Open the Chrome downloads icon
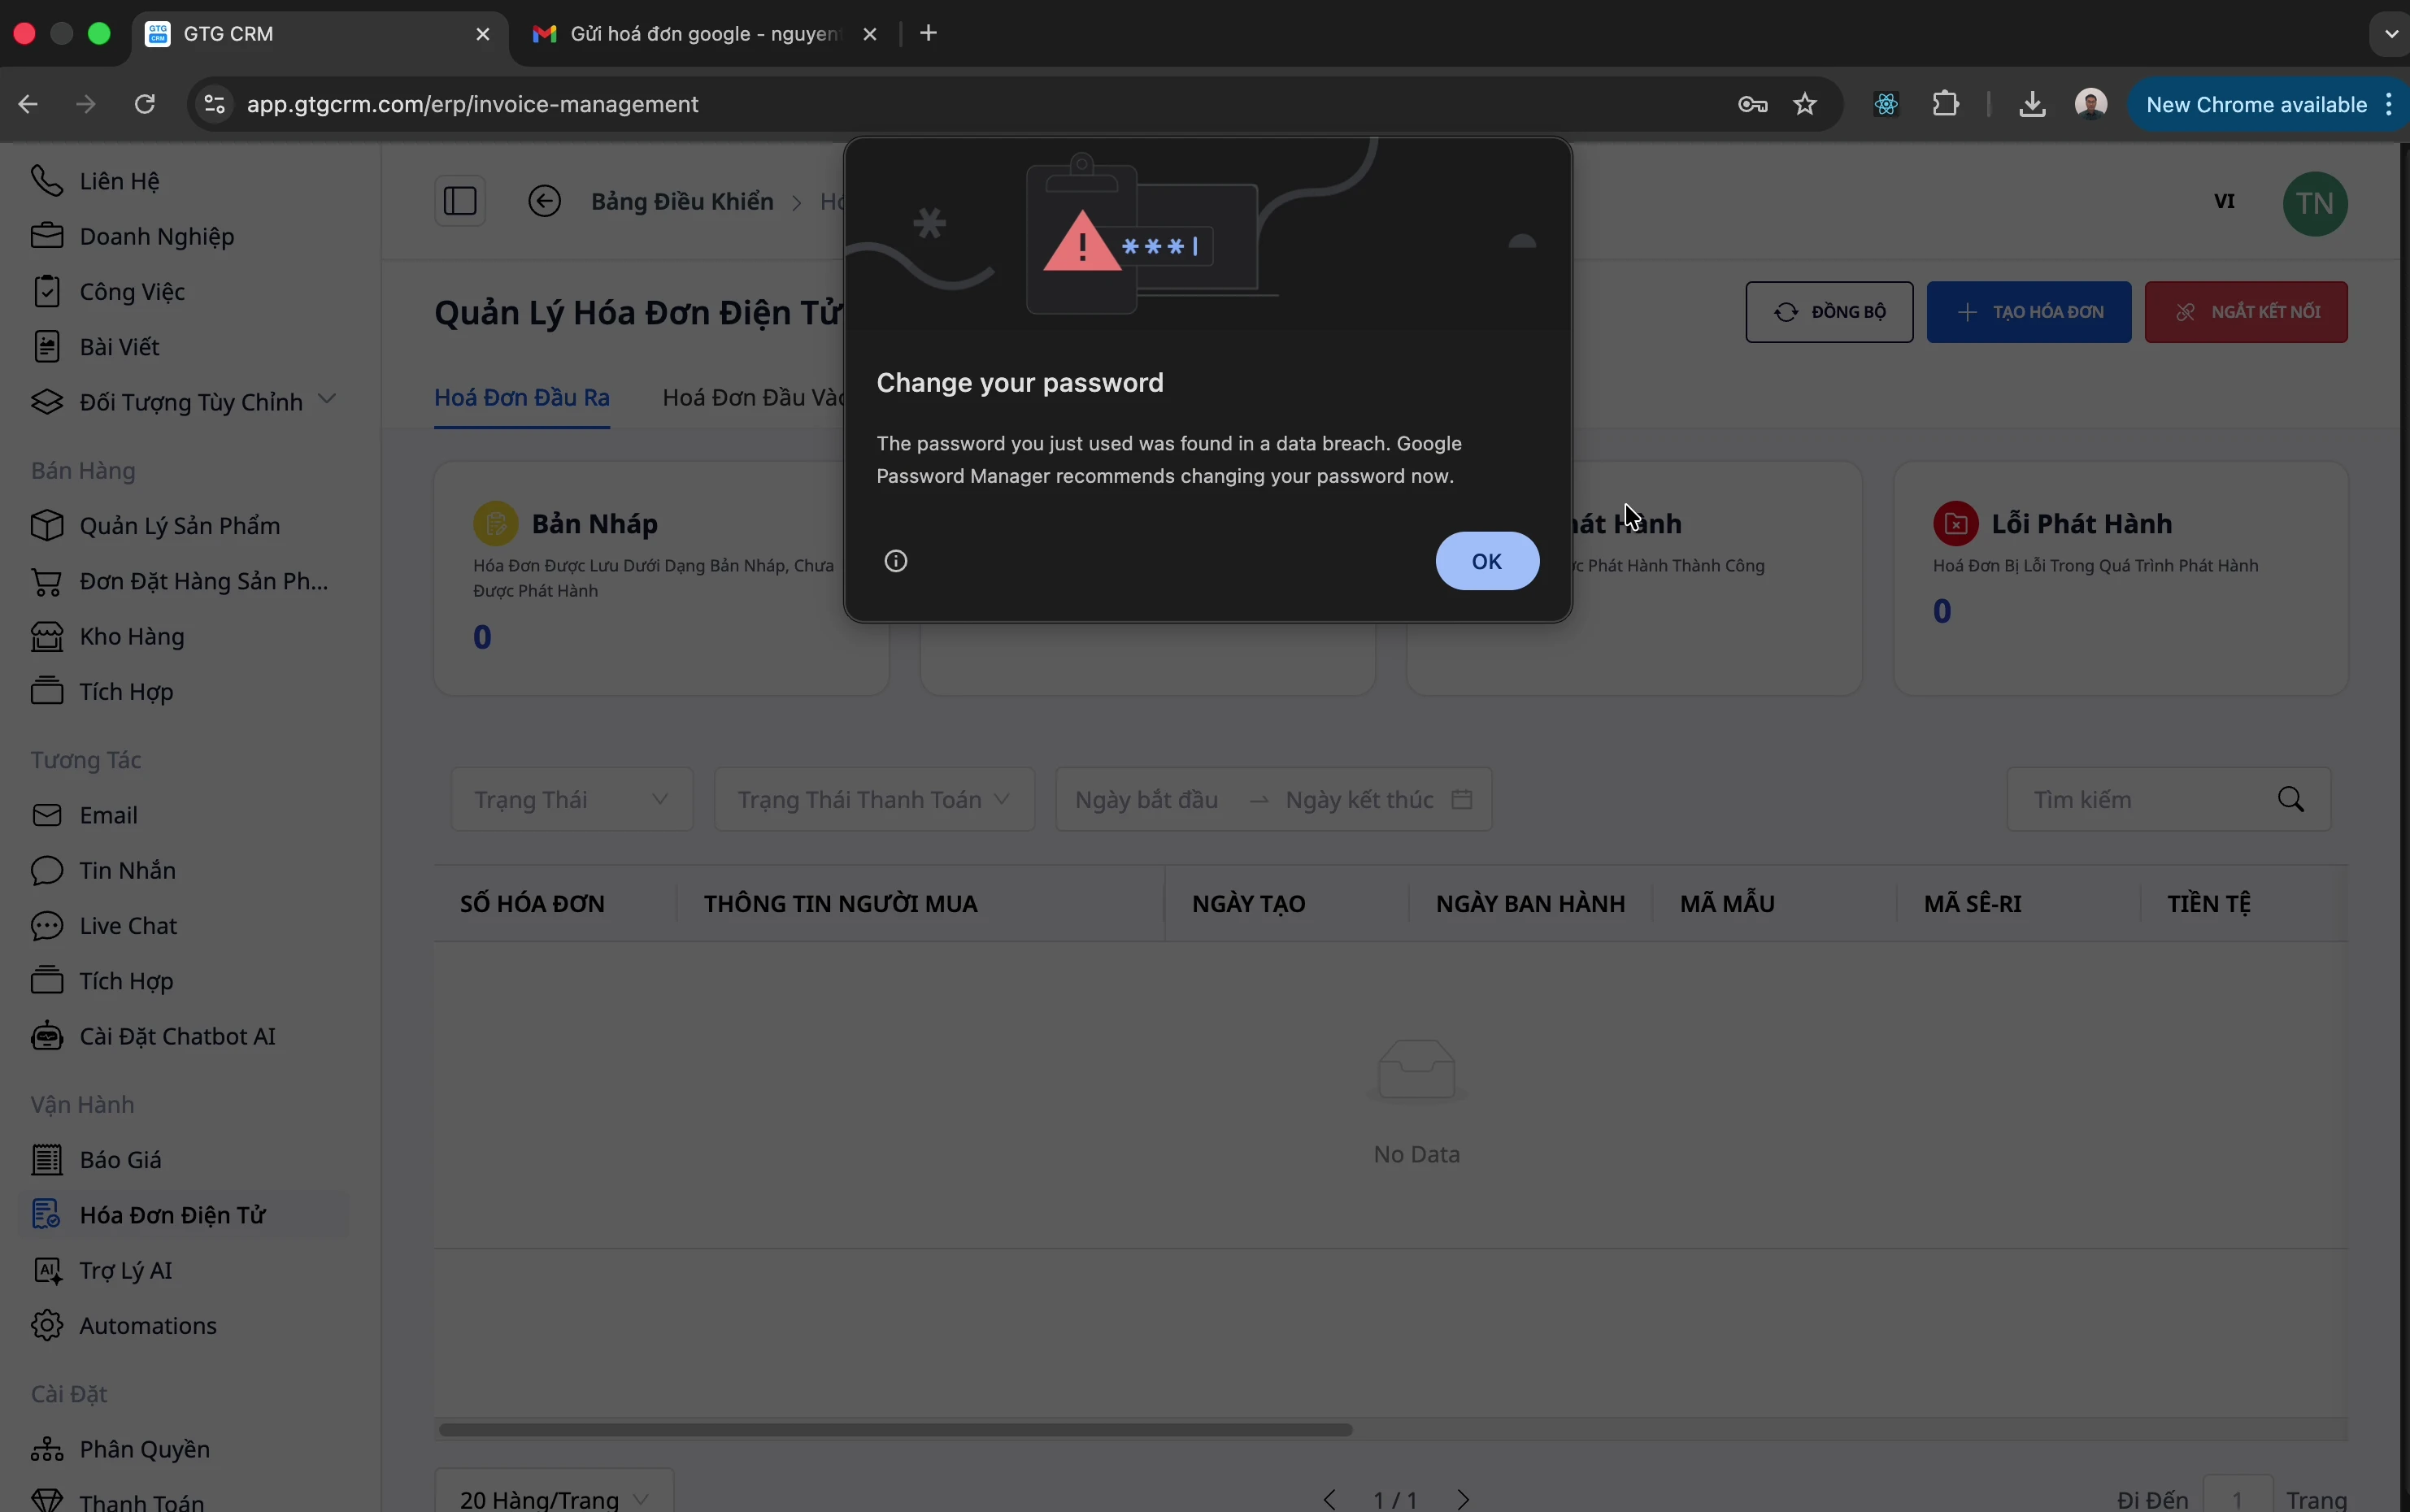2410x1512 pixels. (x=2032, y=105)
